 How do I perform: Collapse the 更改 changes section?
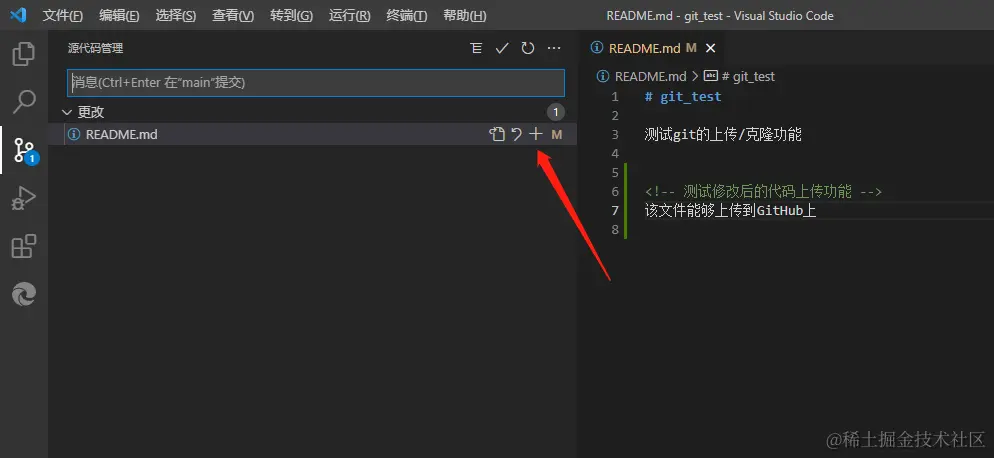[x=67, y=112]
